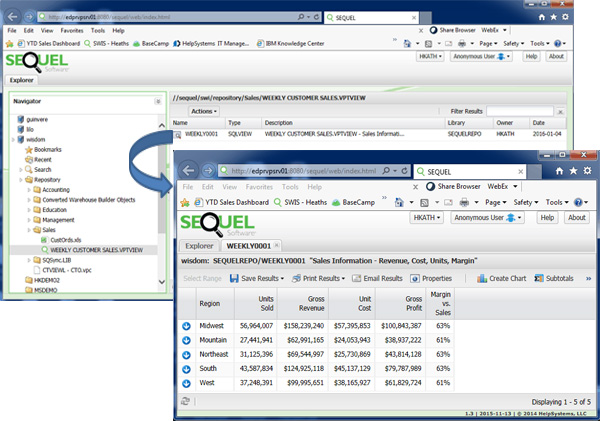Screen dimensions: 600x421
Task: Open the BaseCamp favorite in front browser
Action: pyautogui.click(x=354, y=202)
